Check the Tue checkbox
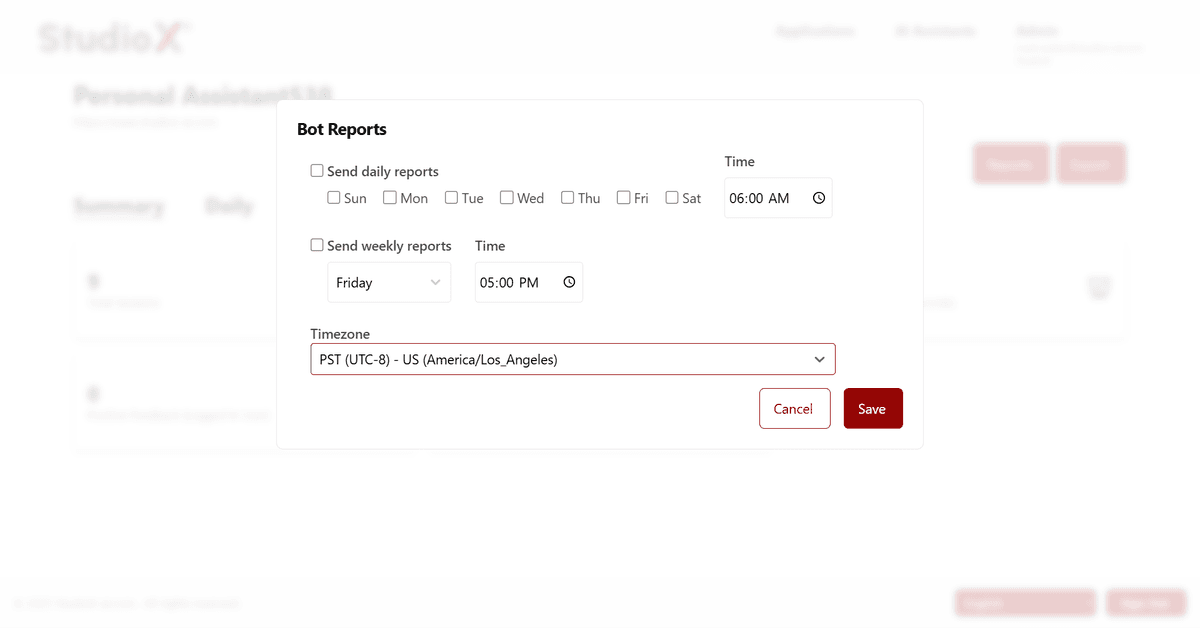The width and height of the screenshot is (1200, 630). tap(450, 198)
